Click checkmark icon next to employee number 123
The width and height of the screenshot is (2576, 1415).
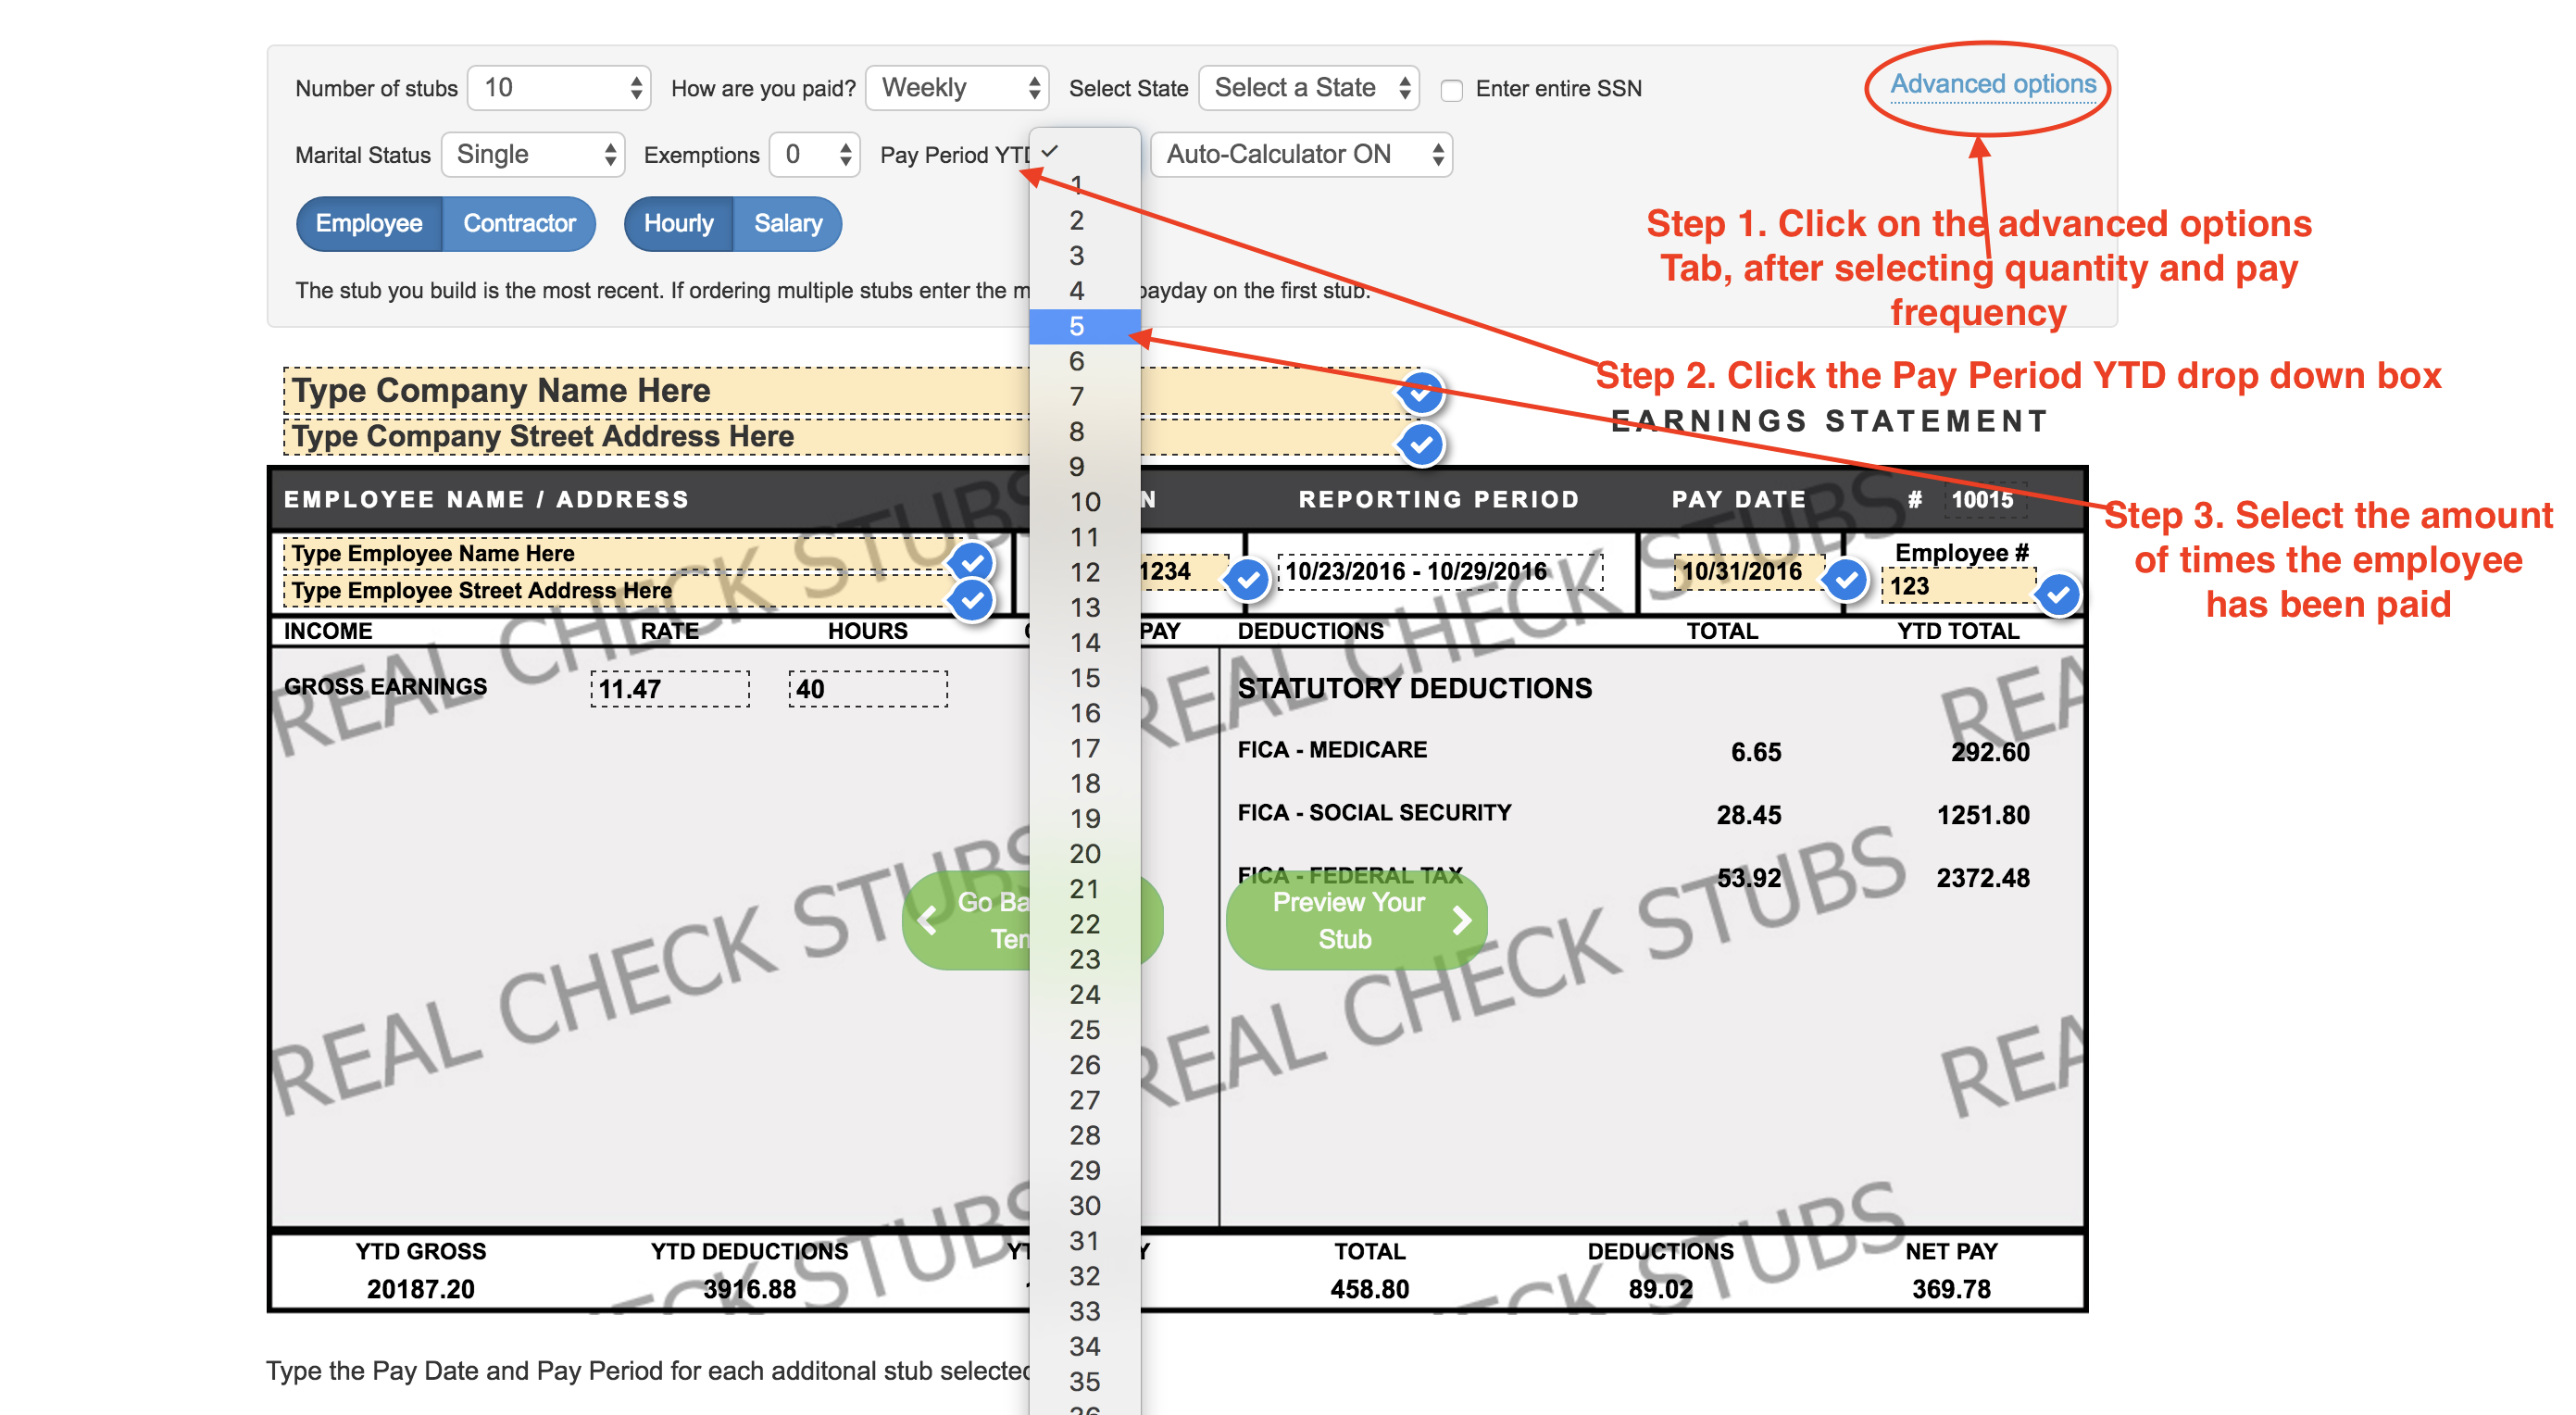2057,595
